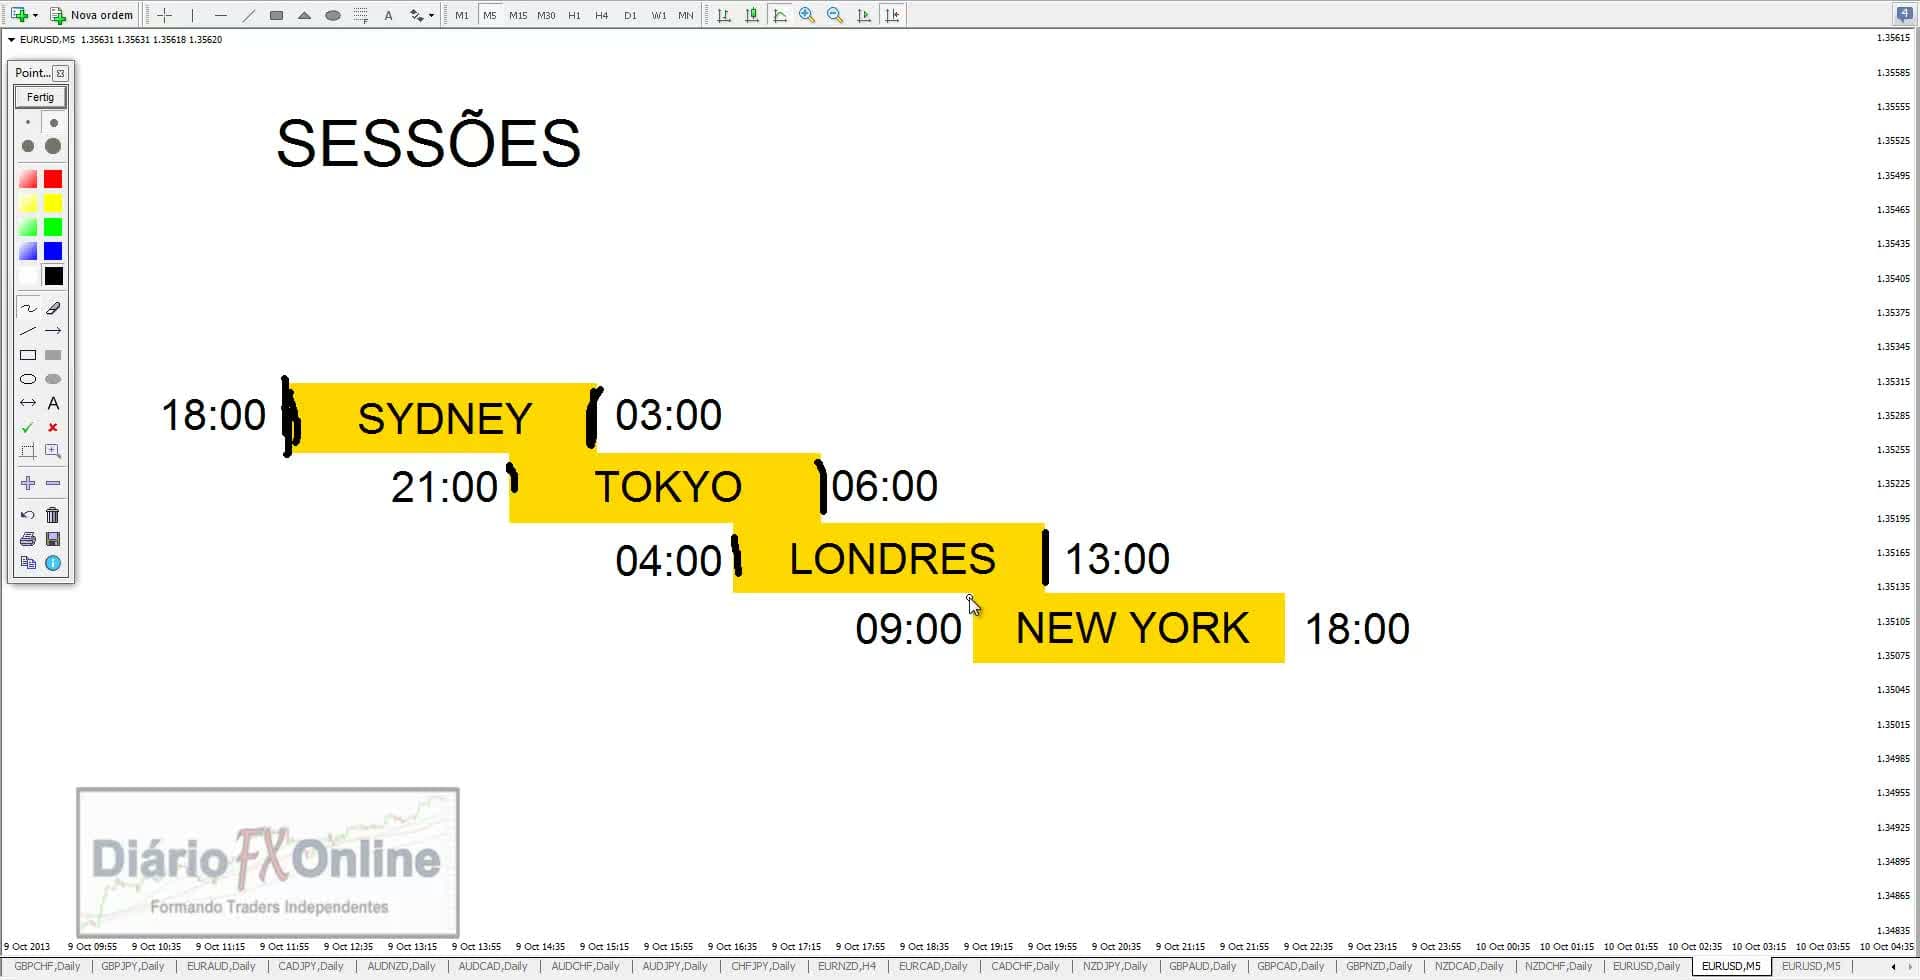Image resolution: width=1920 pixels, height=980 pixels.
Task: Click the blue plus icon in panel
Action: (28, 483)
